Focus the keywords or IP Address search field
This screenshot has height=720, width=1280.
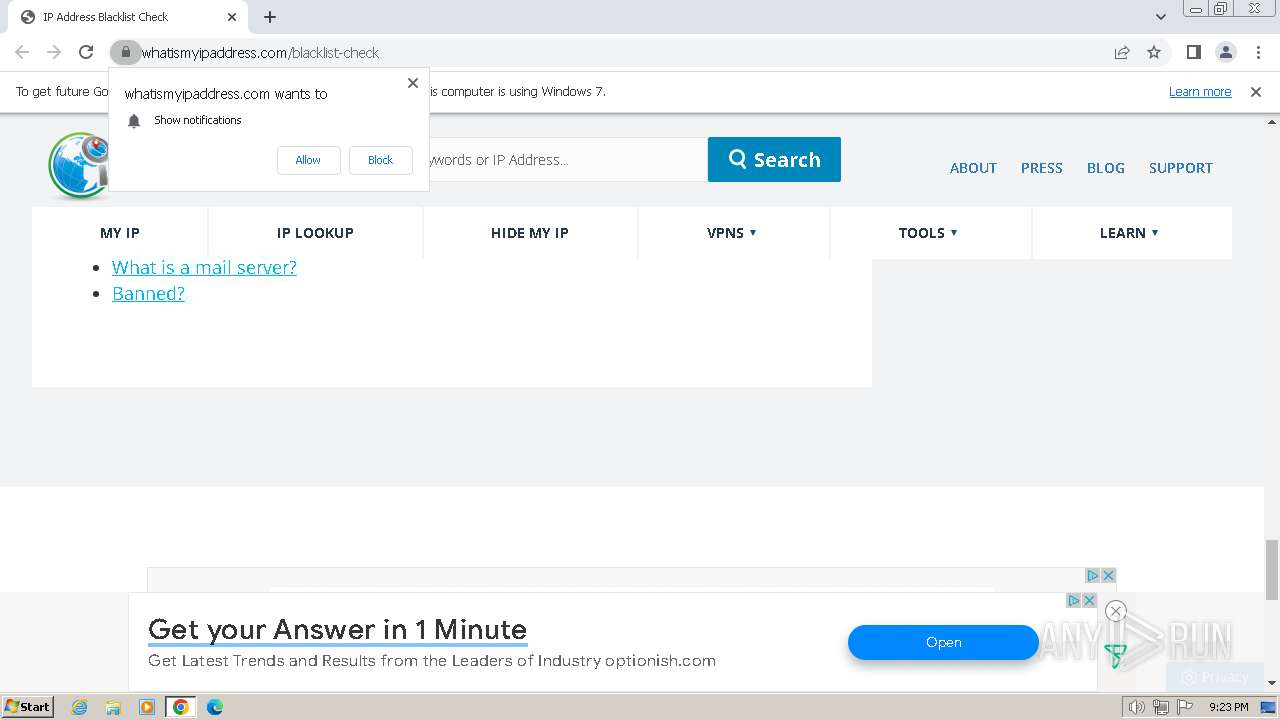pyautogui.click(x=568, y=160)
